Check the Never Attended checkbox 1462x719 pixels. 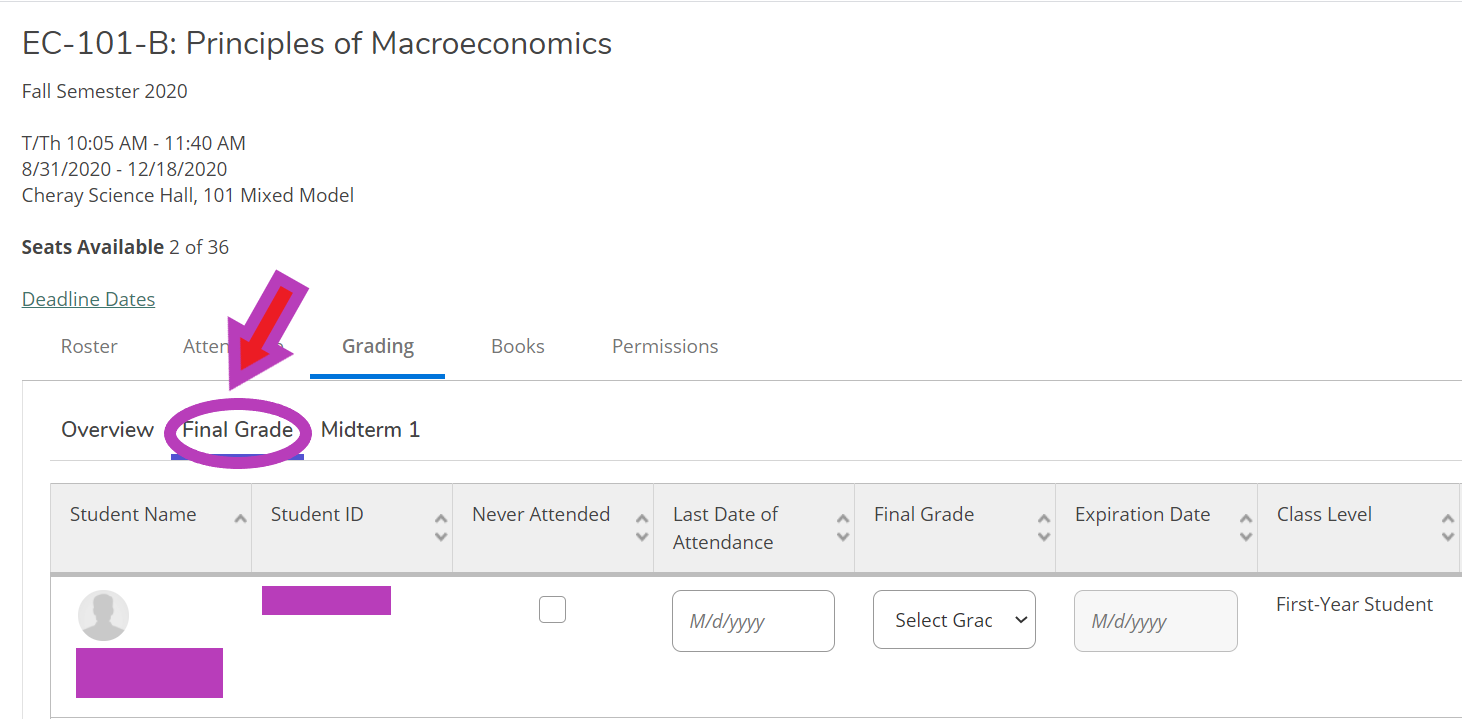(552, 609)
